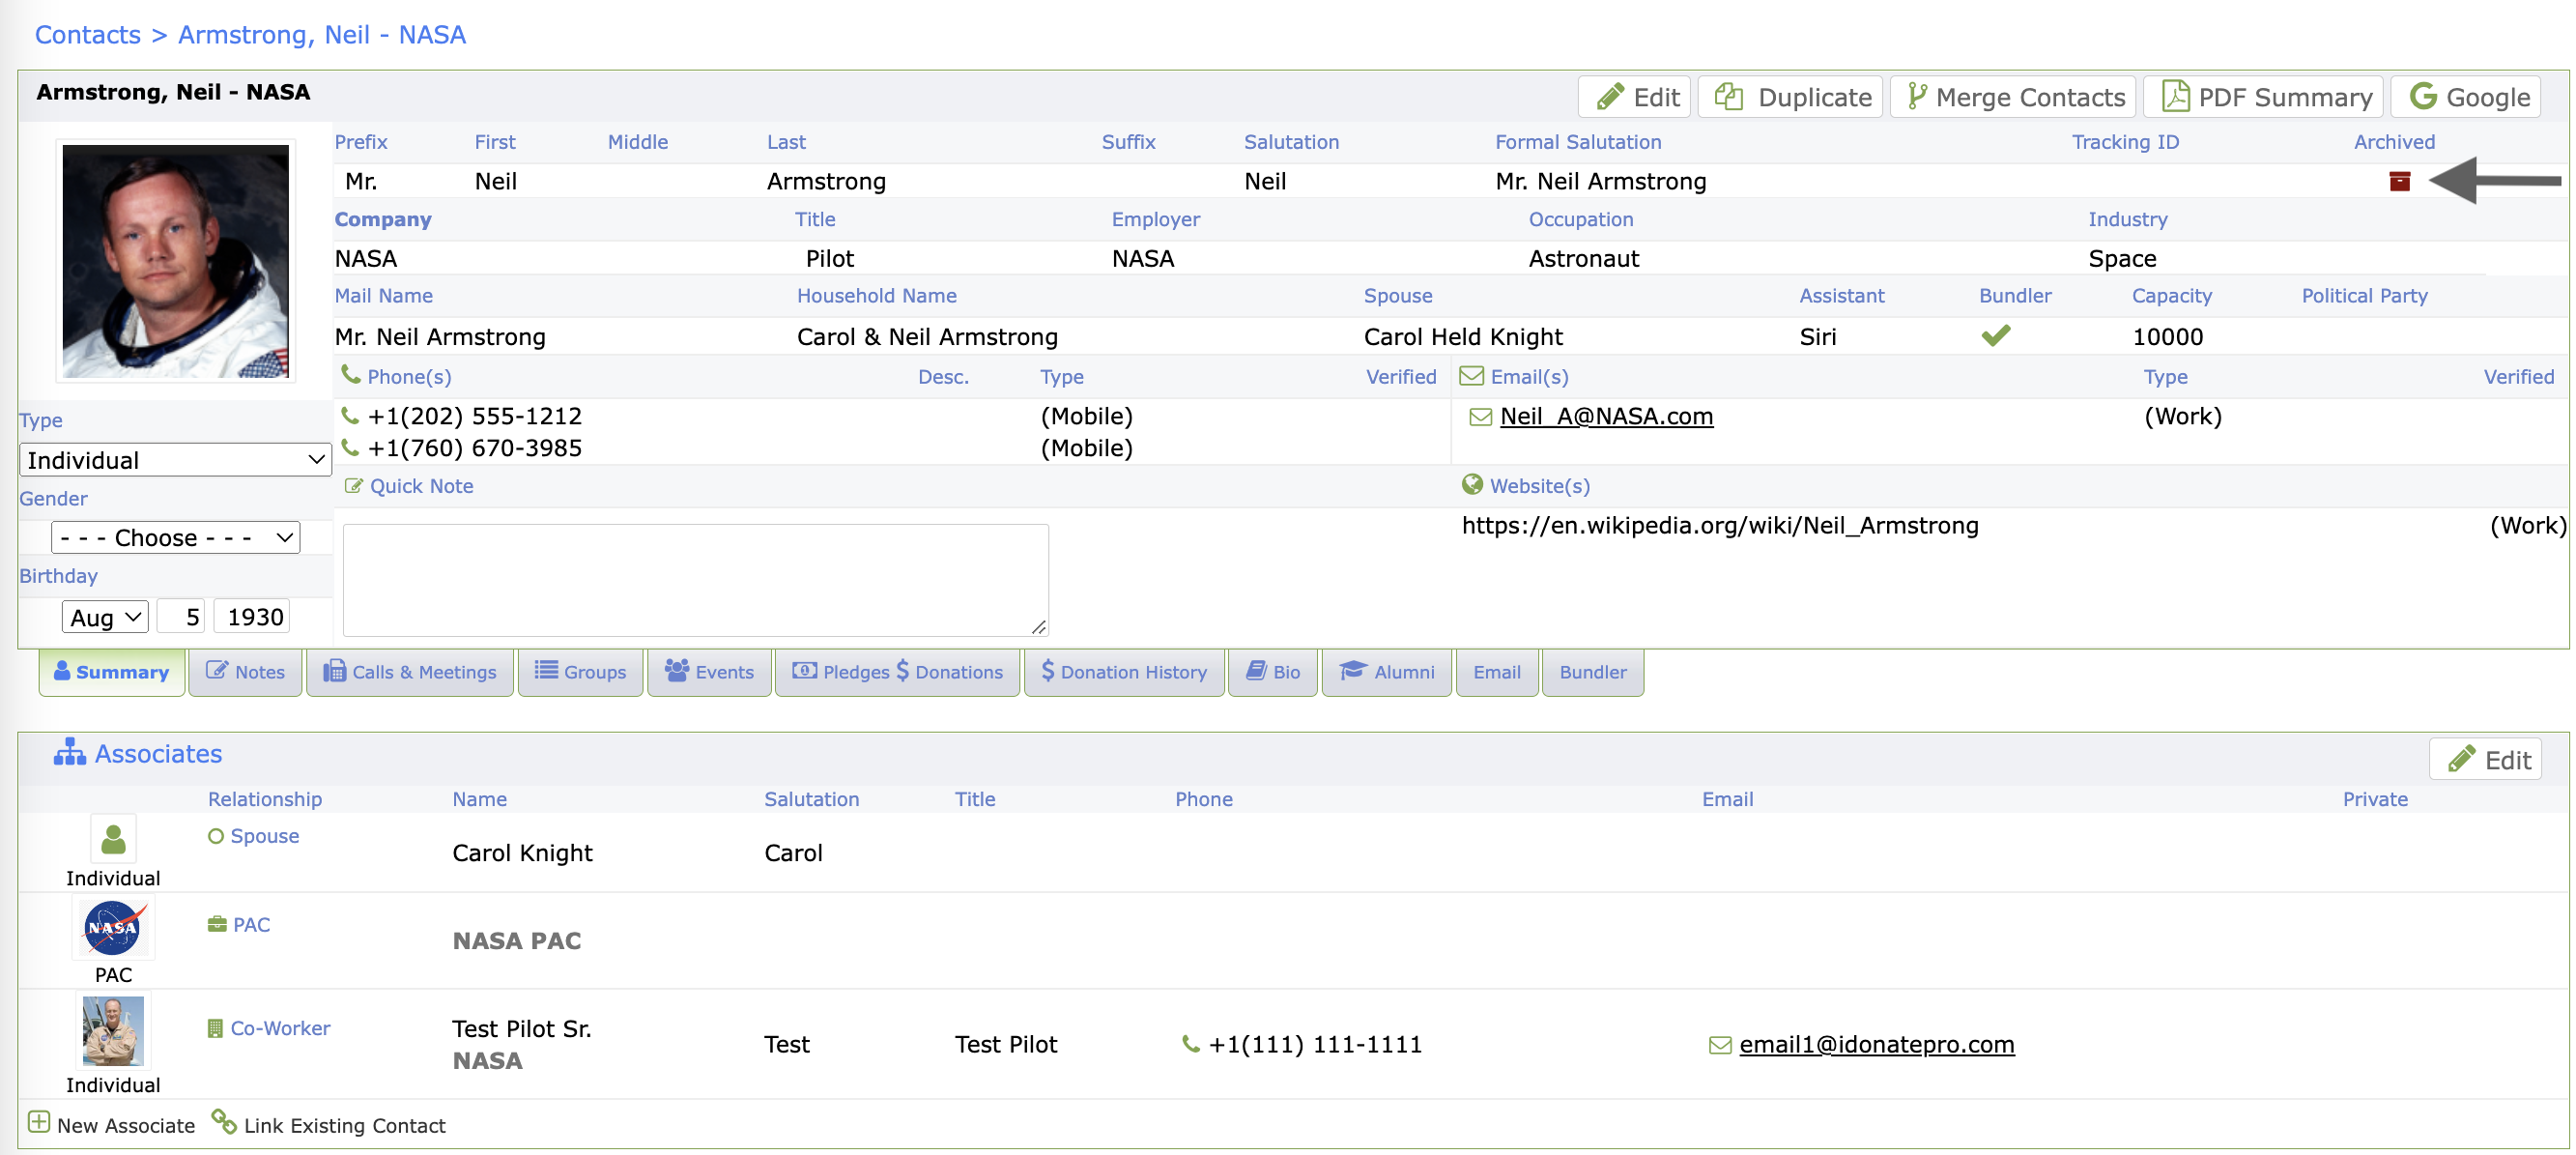2576x1155 pixels.
Task: Click the email1@idonatepro.com link
Action: 1876,1044
